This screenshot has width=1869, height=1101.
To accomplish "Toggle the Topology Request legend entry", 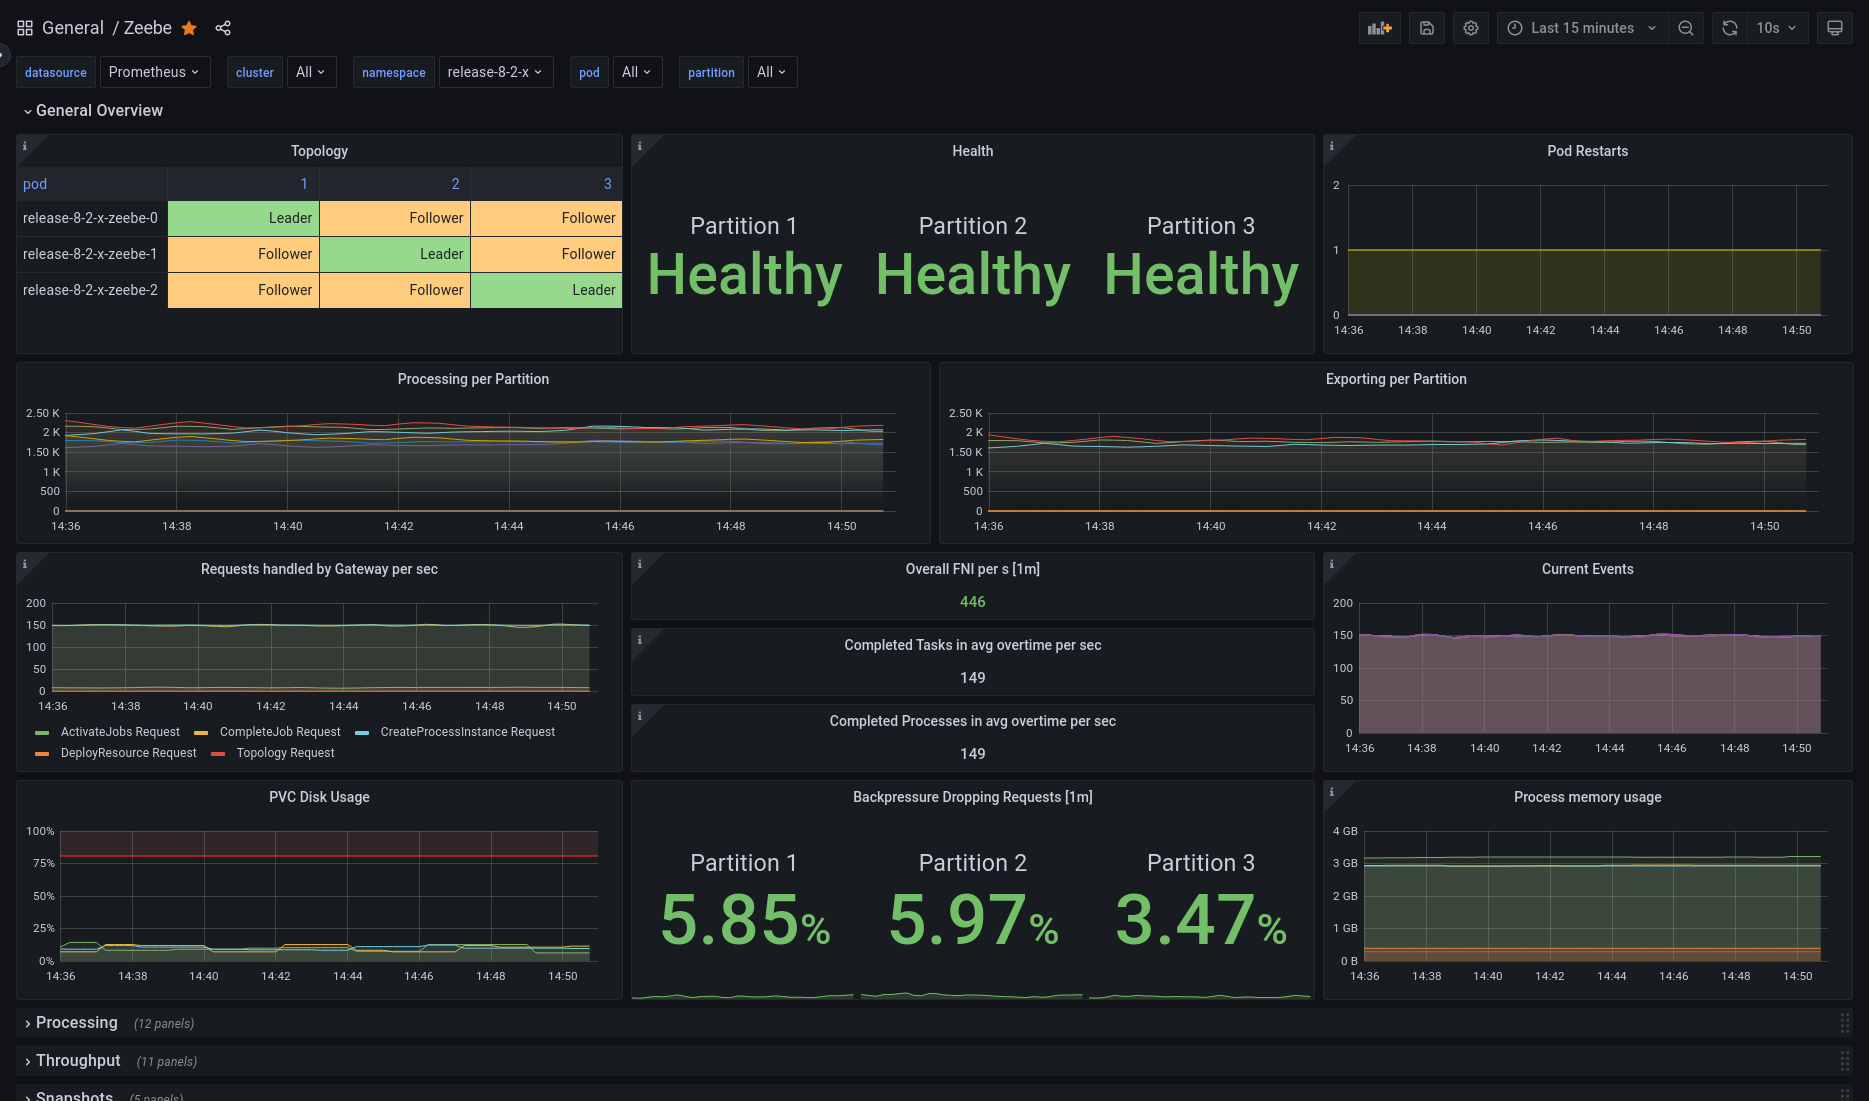I will (285, 753).
